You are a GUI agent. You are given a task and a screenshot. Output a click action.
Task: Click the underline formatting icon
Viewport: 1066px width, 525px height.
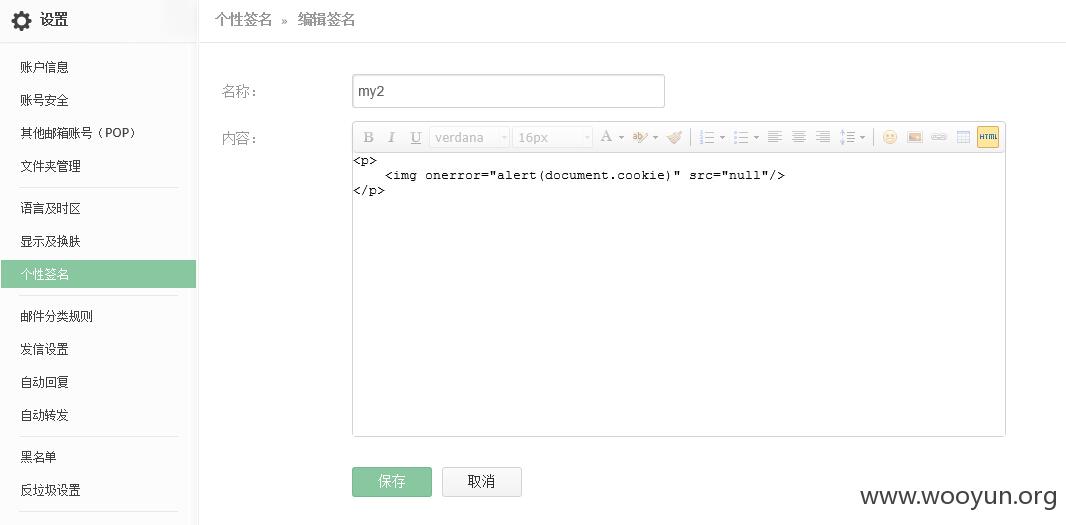[x=415, y=137]
